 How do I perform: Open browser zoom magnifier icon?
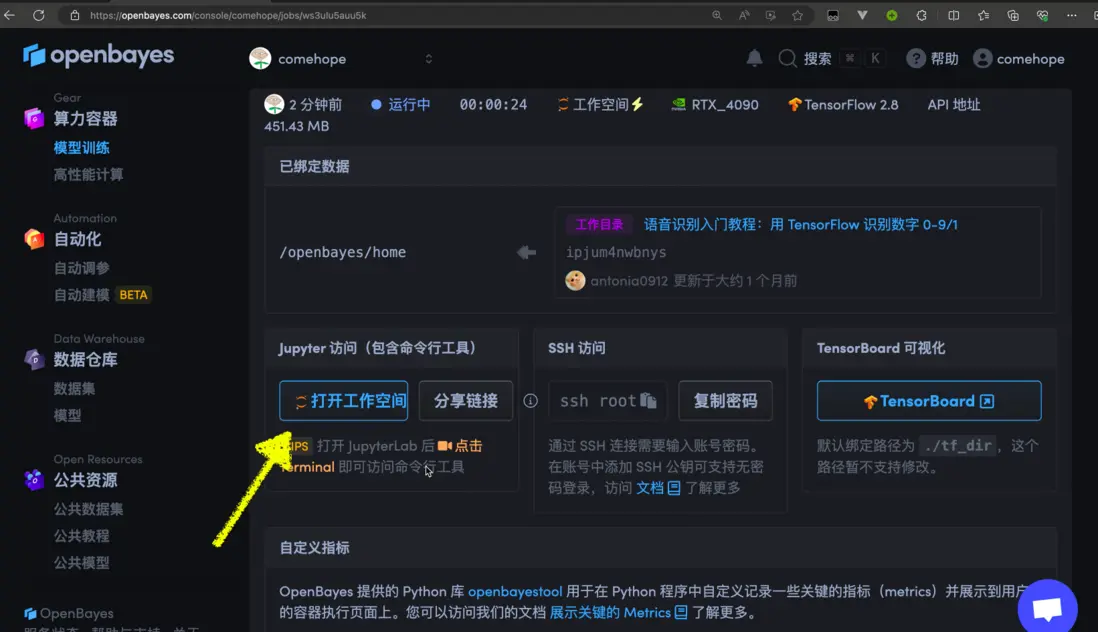pos(717,15)
